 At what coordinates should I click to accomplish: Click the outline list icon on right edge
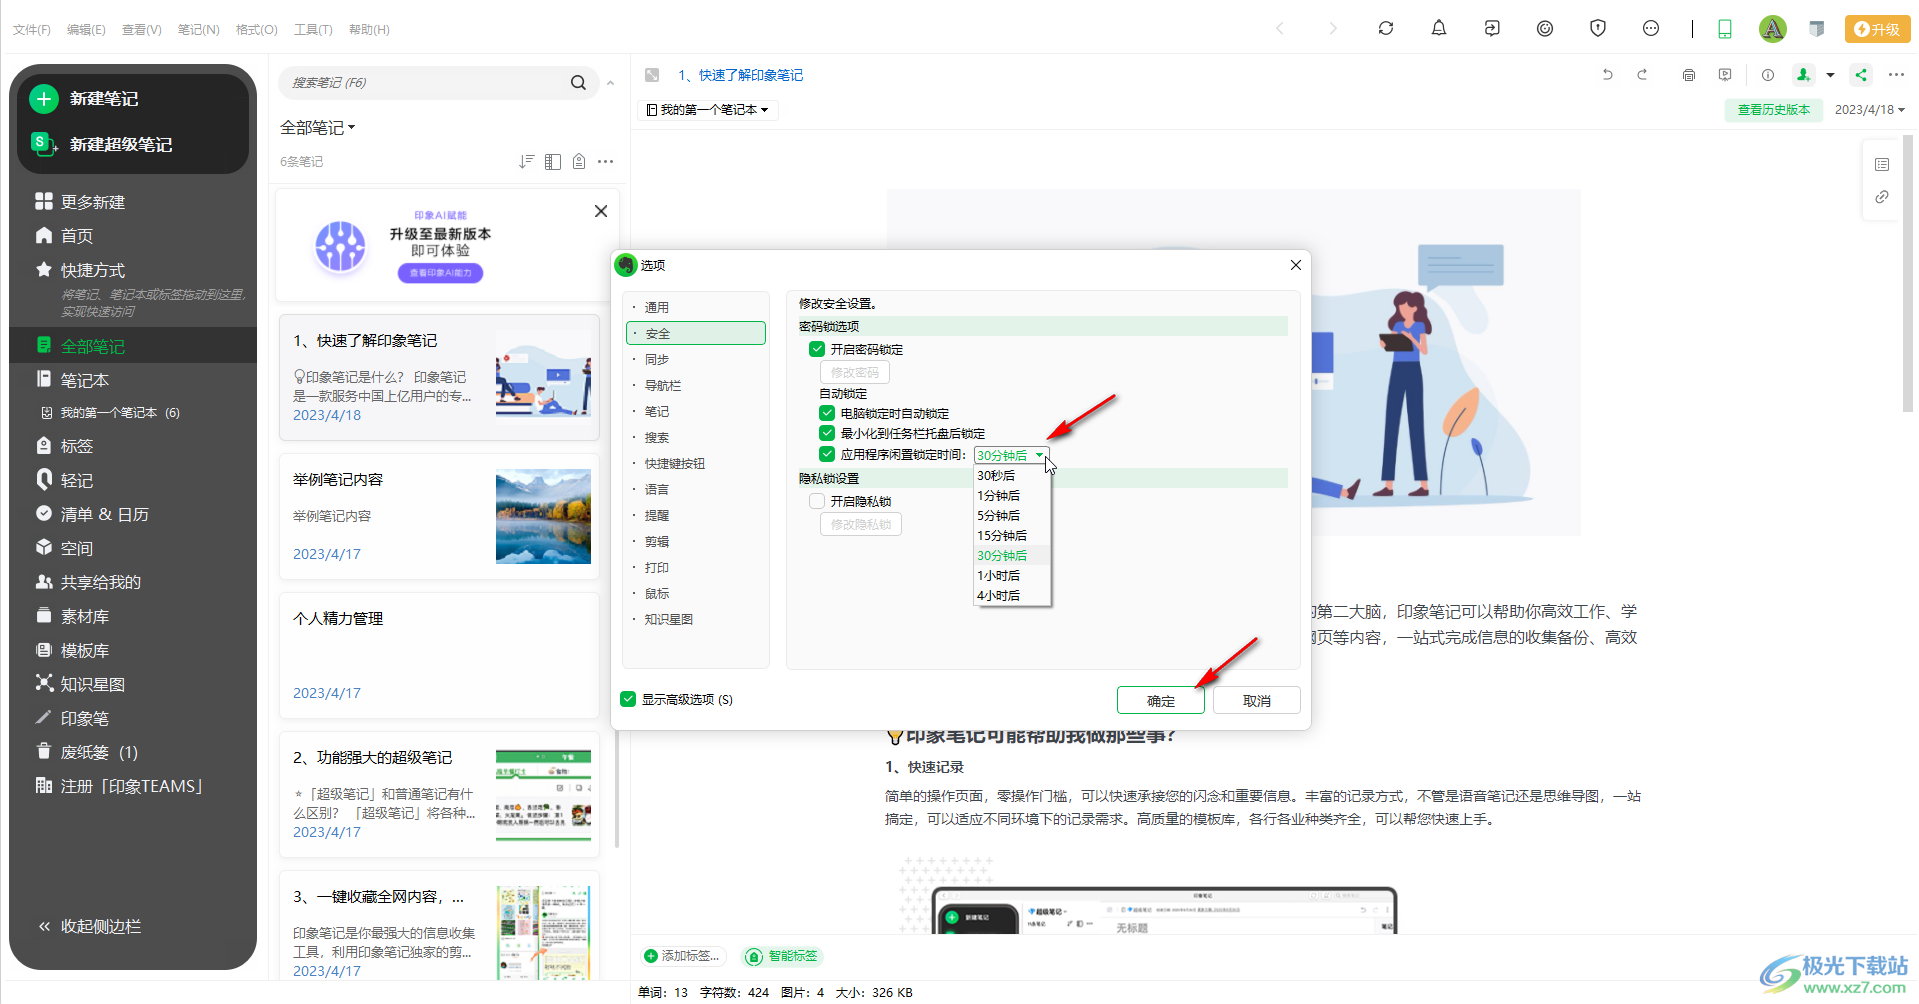click(1882, 164)
